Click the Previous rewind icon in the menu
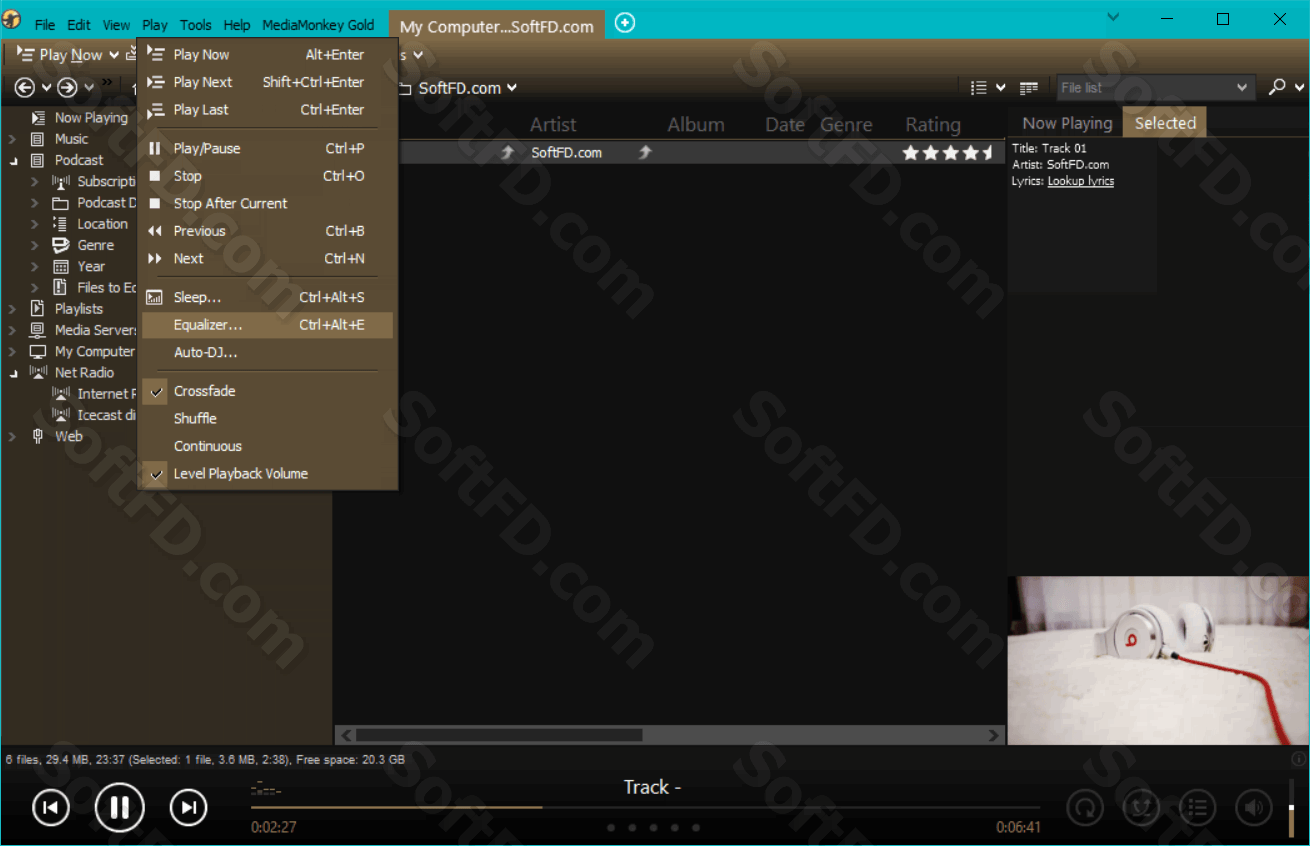Screen dimensions: 1310x846 click(155, 231)
